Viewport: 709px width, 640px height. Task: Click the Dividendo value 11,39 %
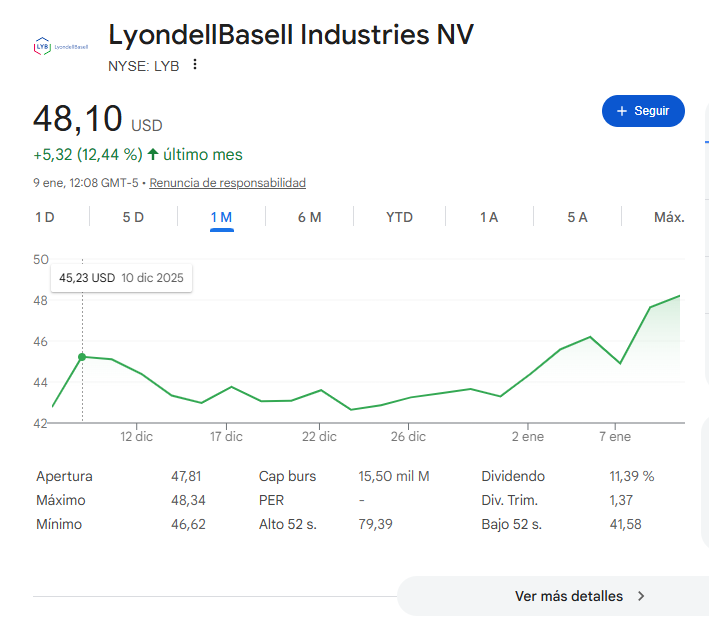(631, 476)
